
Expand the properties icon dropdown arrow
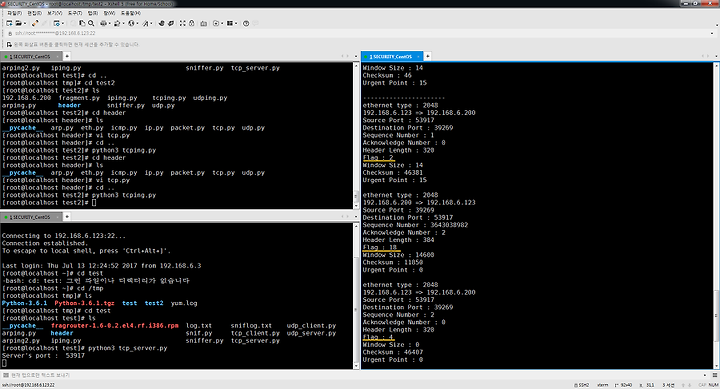[63, 23]
